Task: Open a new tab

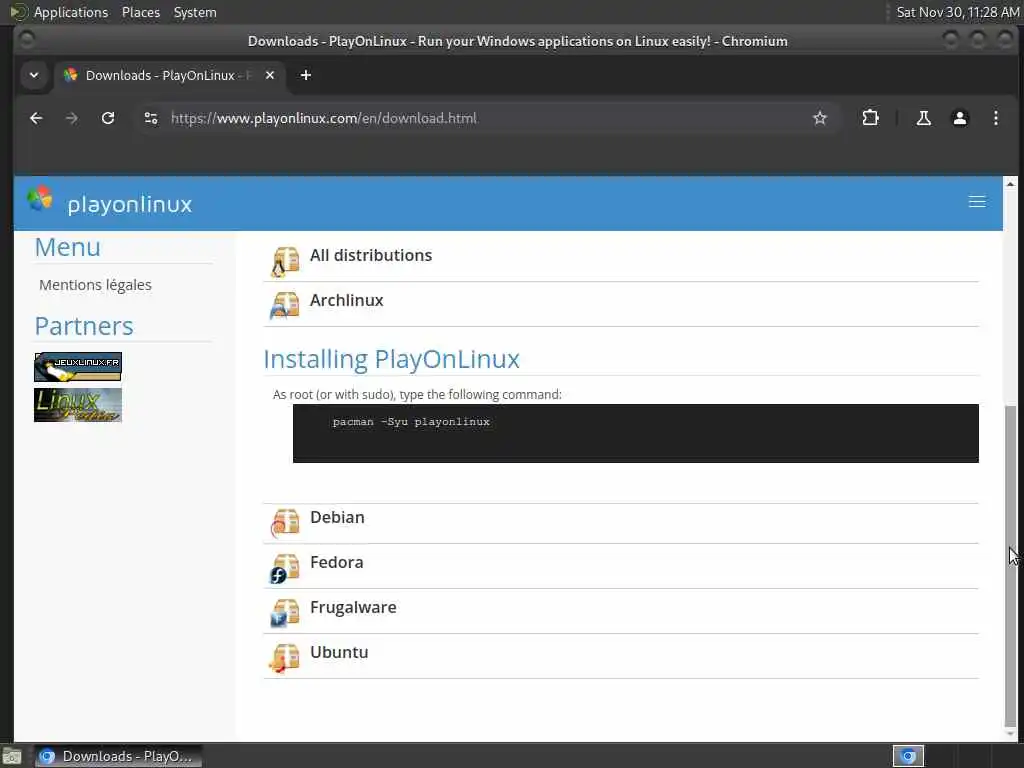Action: pyautogui.click(x=306, y=75)
